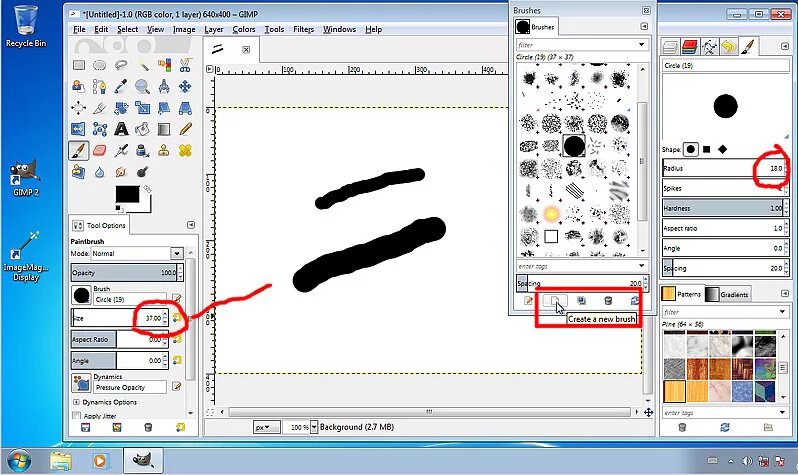Click the foreground black color swatch
The height and width of the screenshot is (475, 798).
point(127,194)
